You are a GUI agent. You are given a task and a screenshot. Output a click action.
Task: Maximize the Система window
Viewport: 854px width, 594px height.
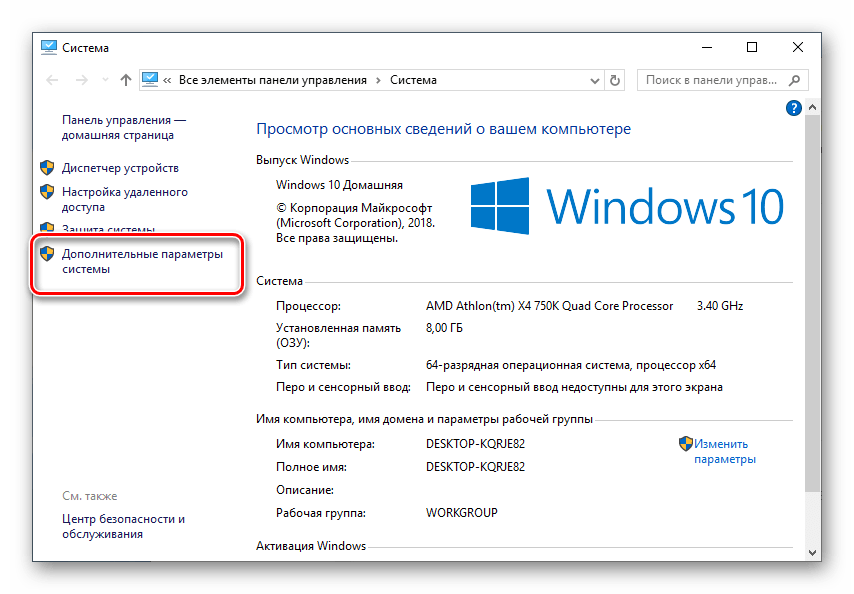(752, 47)
